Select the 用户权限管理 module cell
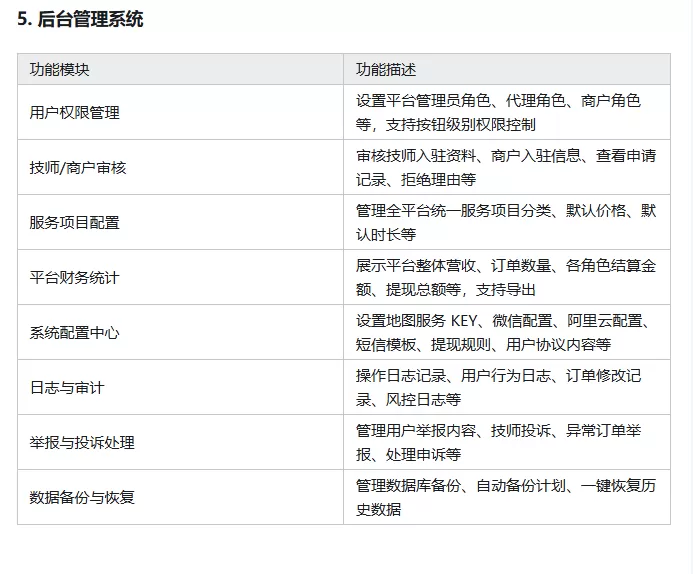693x574 pixels. click(x=75, y=112)
